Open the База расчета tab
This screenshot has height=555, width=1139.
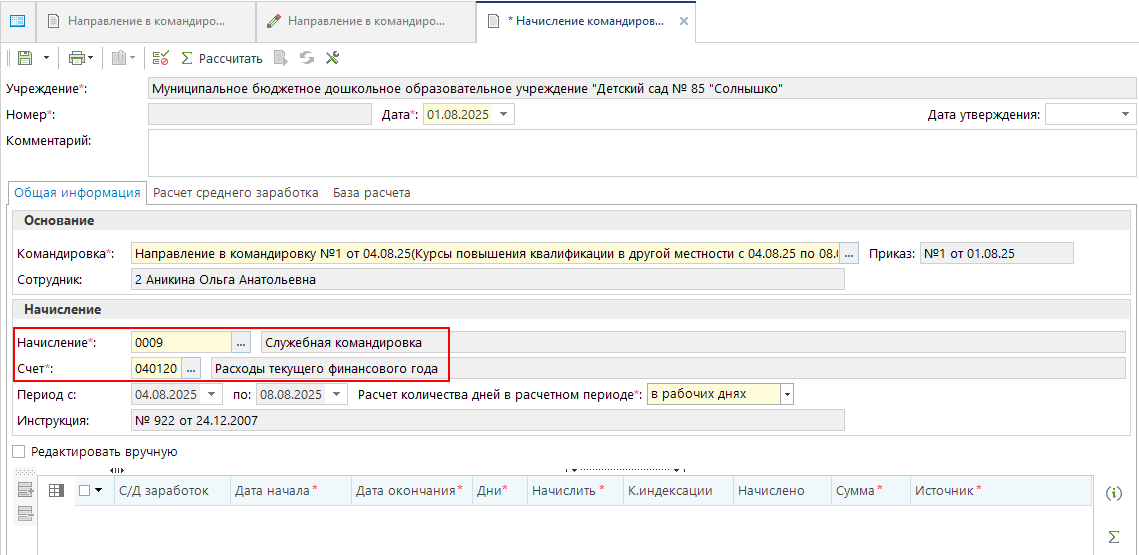(371, 193)
